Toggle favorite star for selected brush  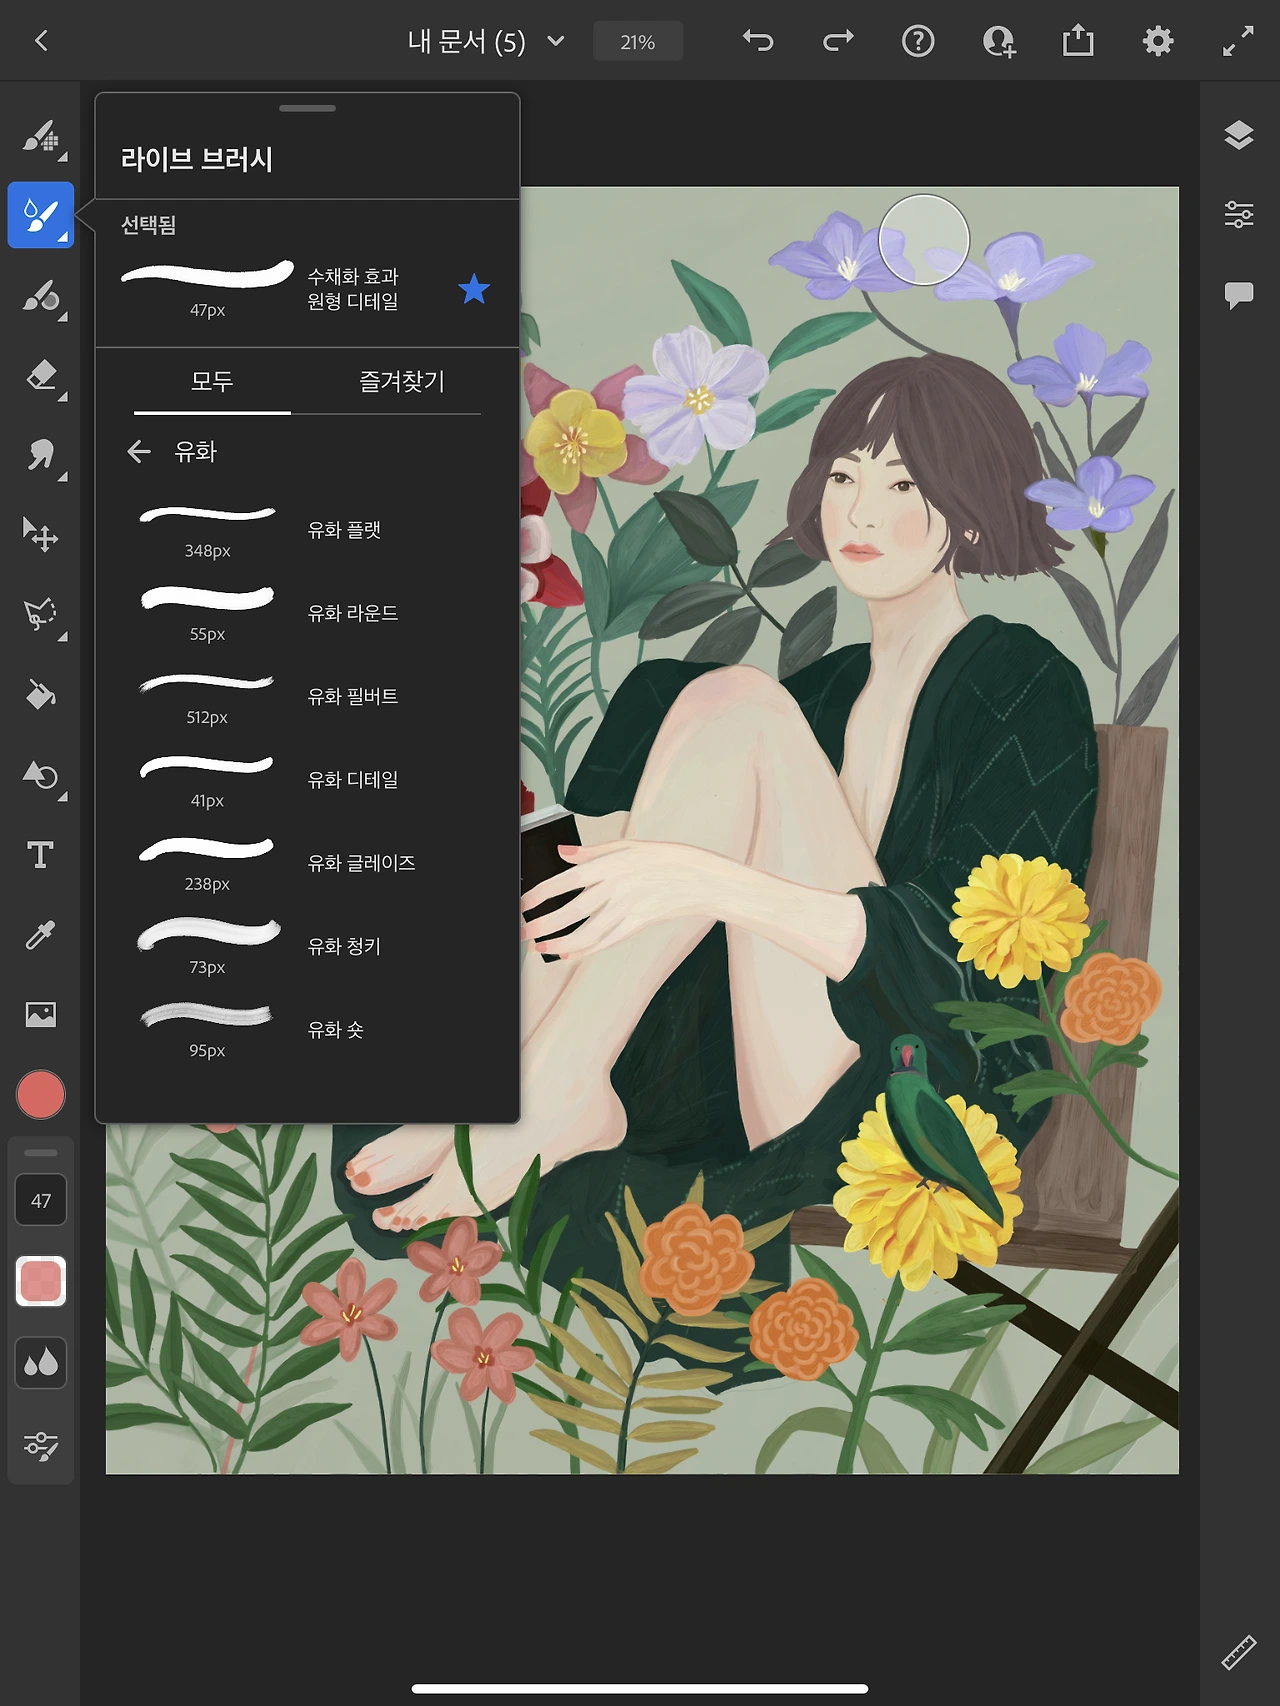click(474, 289)
